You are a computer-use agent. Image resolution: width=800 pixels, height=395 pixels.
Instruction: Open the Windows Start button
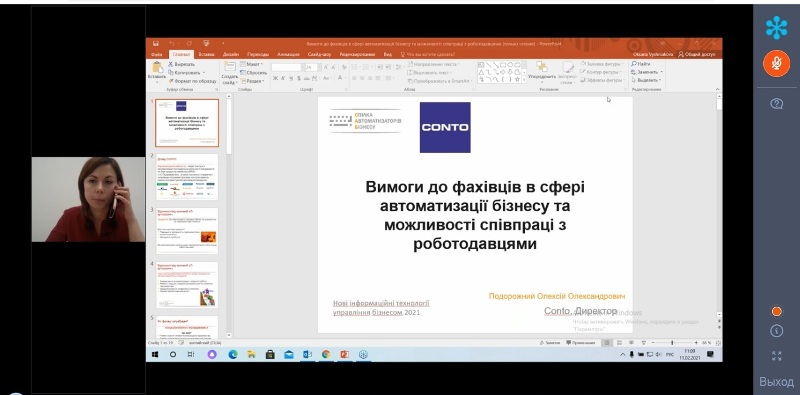[x=155, y=354]
